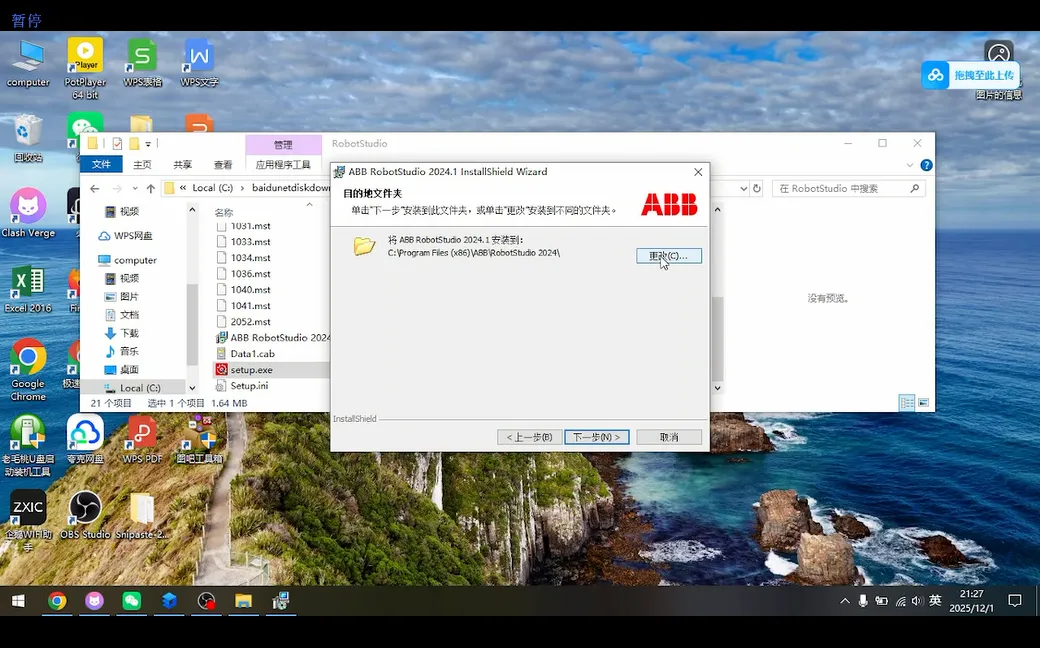Switch to the 查看 ribbon tab

222,164
